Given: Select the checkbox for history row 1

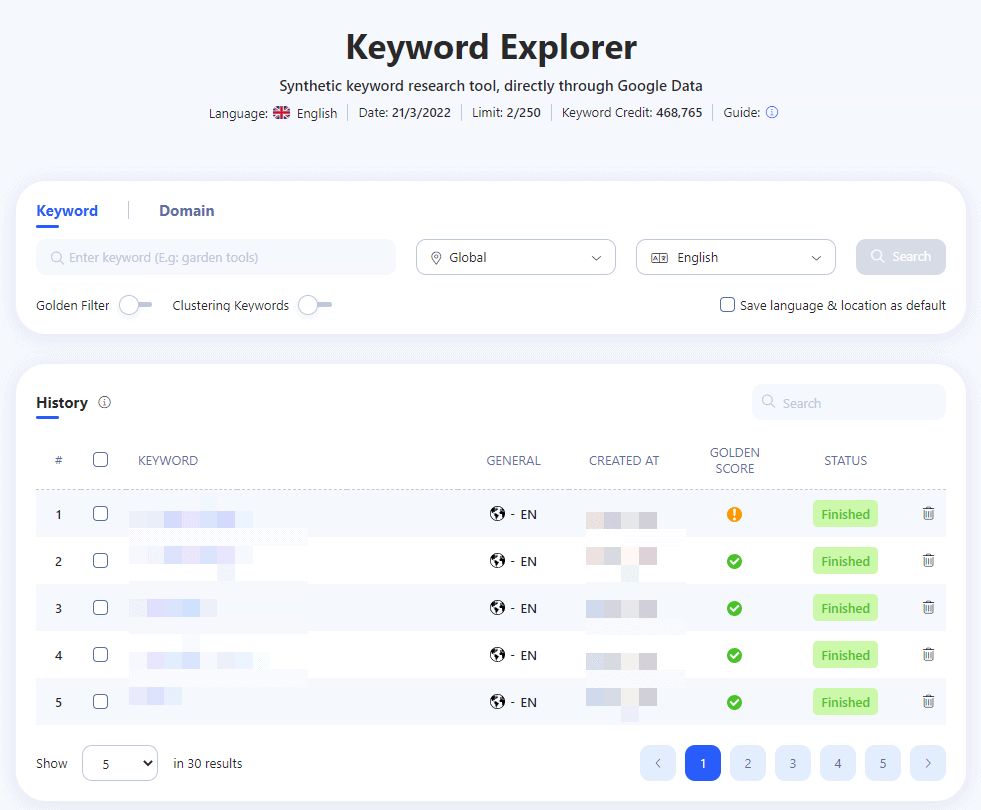Looking at the screenshot, I should pos(100,514).
